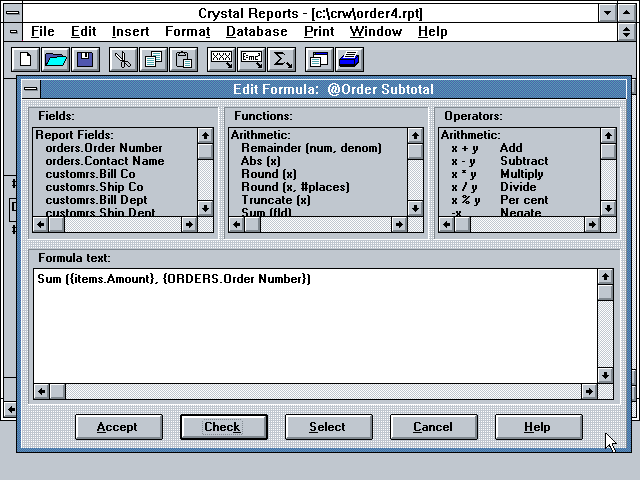Select customrs.Bill Dept field
Image resolution: width=640 pixels, height=480 pixels.
96,200
